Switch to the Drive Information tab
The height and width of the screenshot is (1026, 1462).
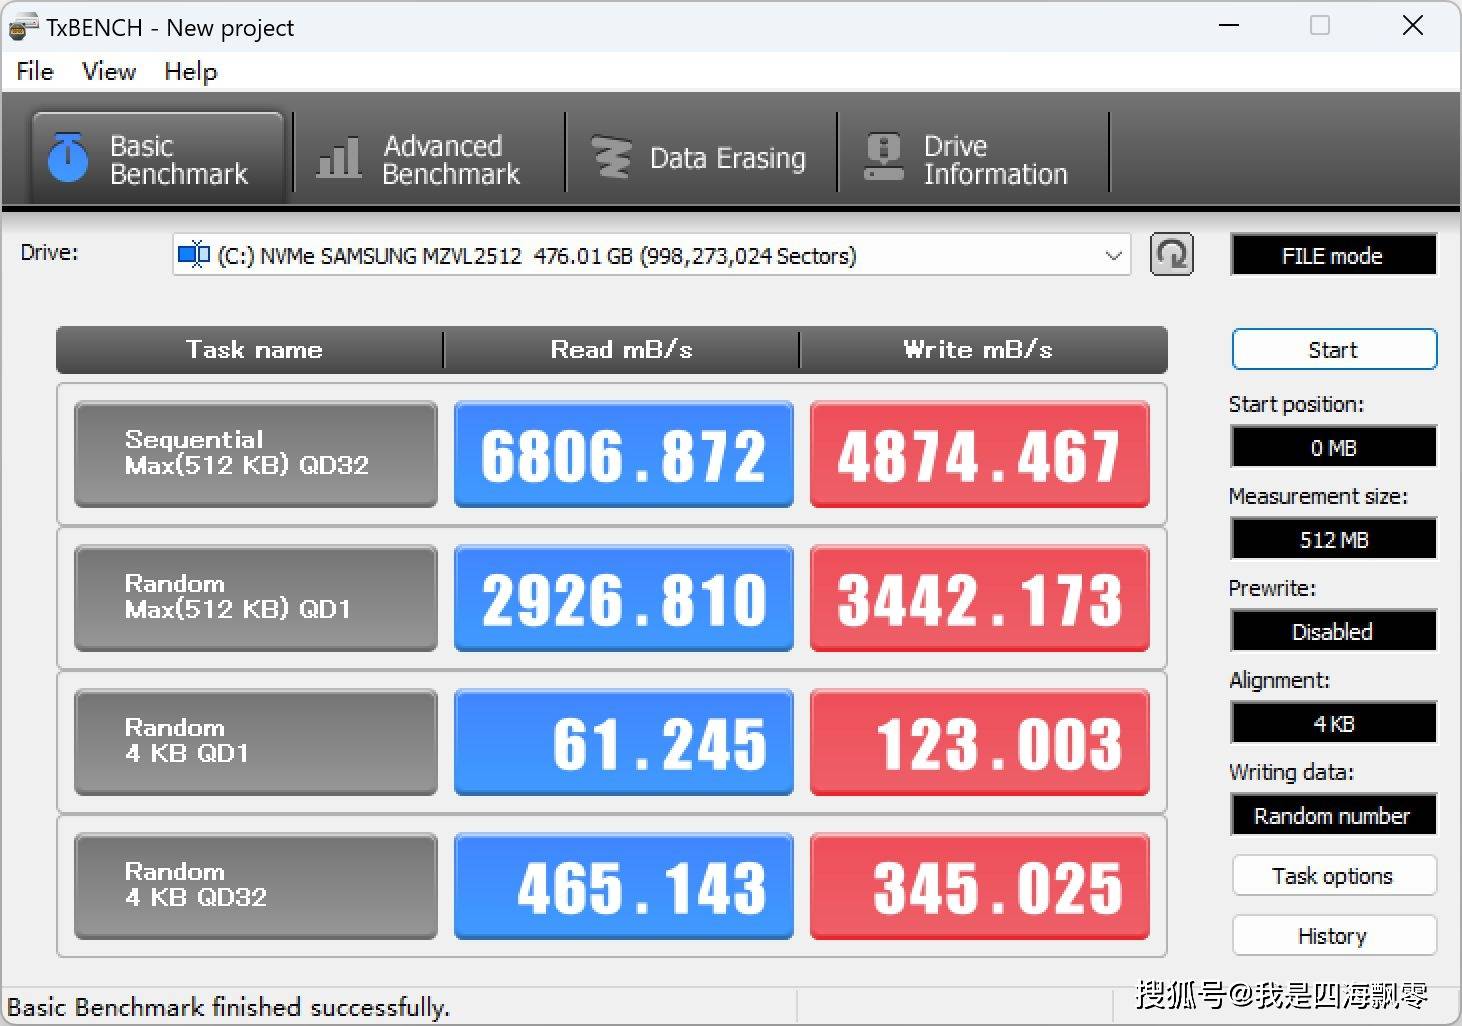pyautogui.click(x=975, y=157)
